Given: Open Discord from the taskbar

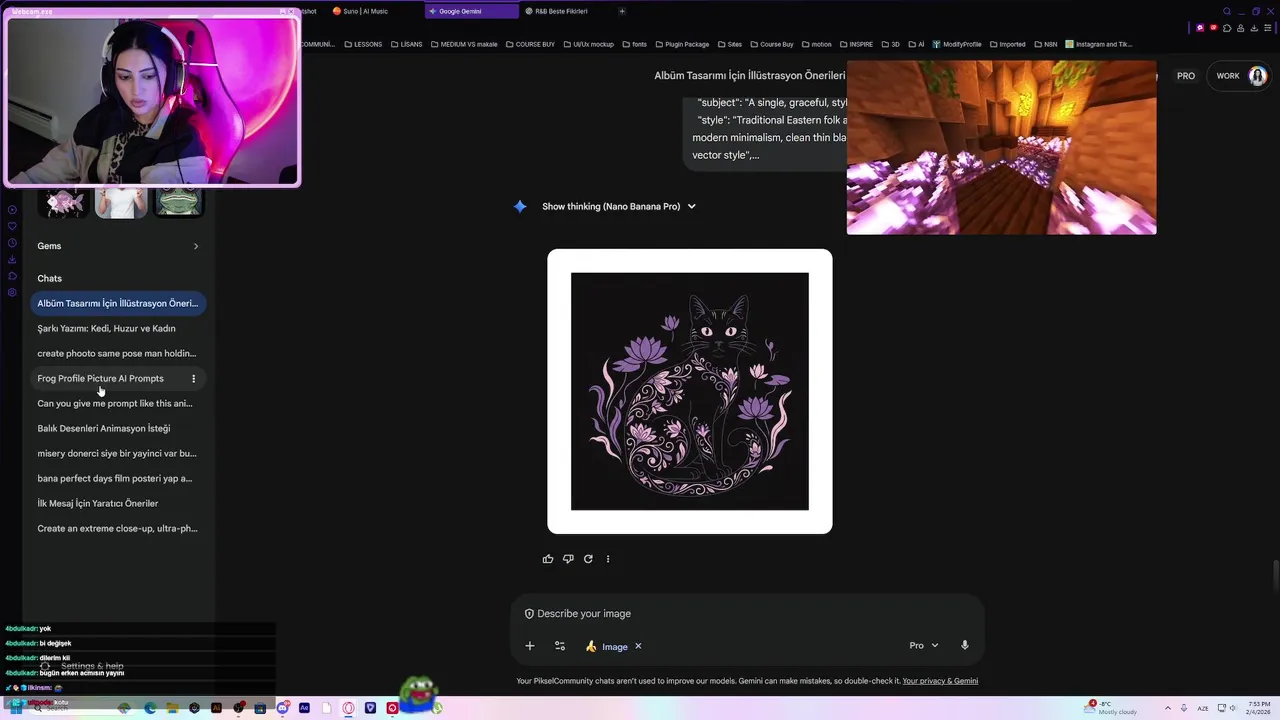Looking at the screenshot, I should 283,708.
